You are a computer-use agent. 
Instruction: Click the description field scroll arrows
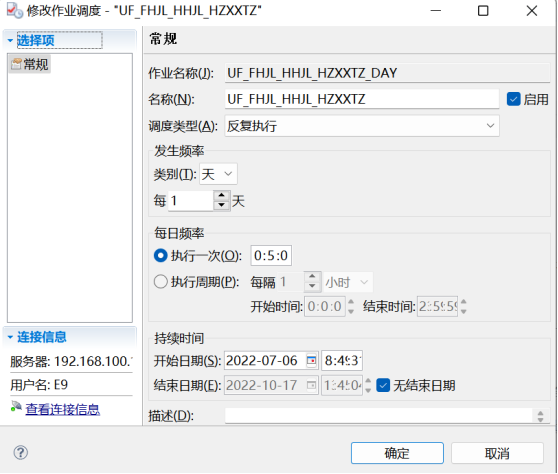(540, 416)
